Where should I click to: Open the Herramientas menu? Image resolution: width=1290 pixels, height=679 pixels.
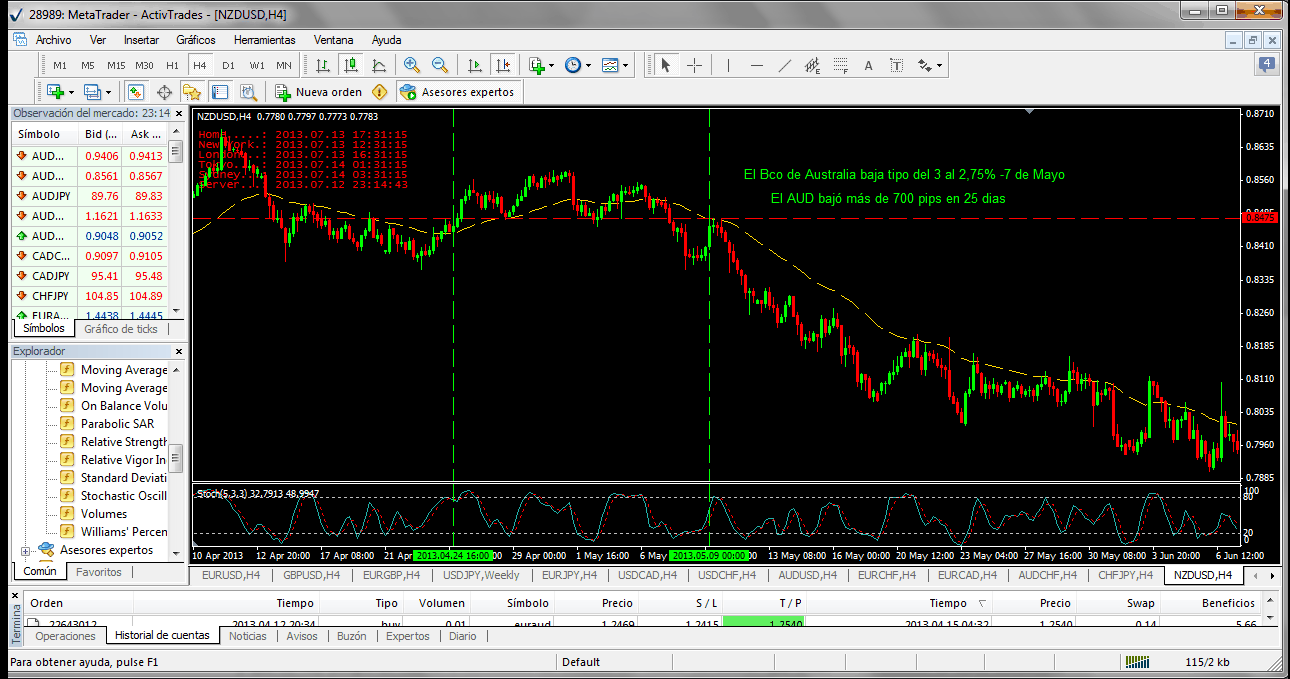[264, 40]
